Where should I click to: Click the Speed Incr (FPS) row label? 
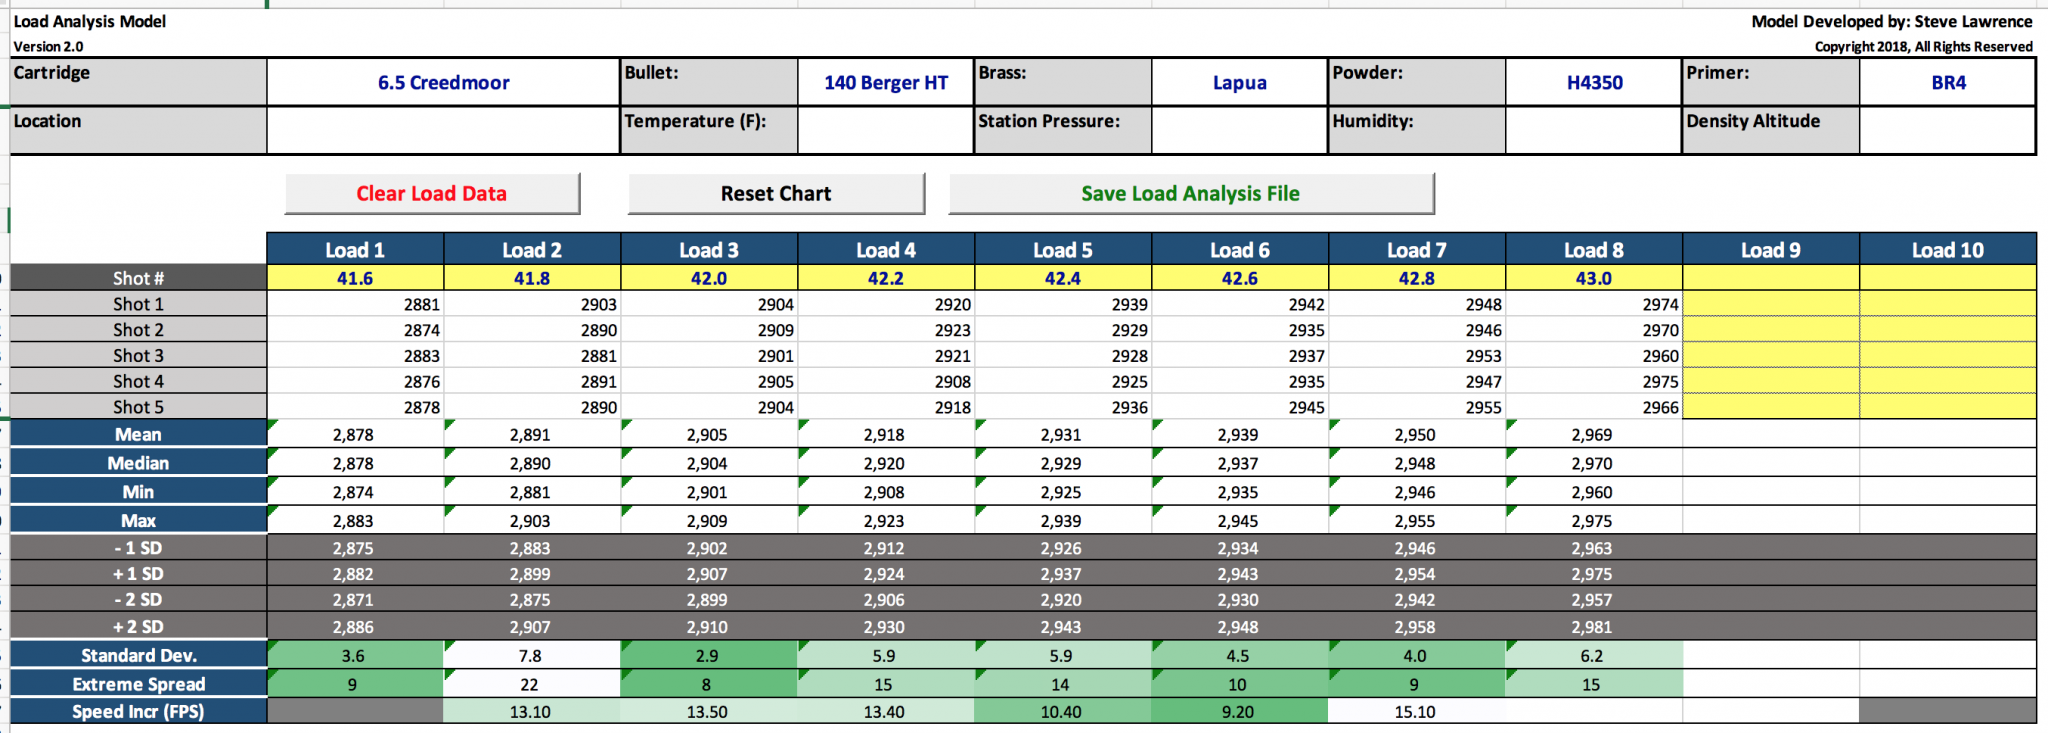[x=138, y=711]
